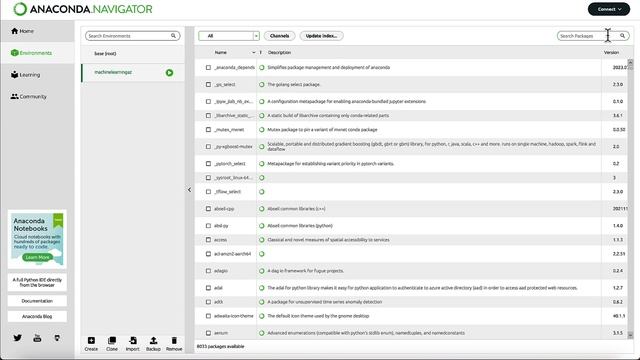Open A full Python IDE in browser link
The width and height of the screenshot is (640, 360).
tap(37, 282)
